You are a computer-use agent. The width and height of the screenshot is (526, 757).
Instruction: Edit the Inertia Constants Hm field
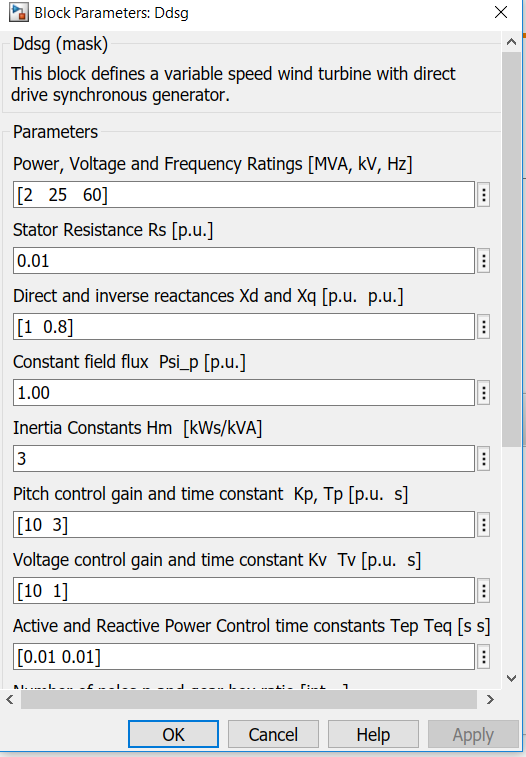click(244, 459)
